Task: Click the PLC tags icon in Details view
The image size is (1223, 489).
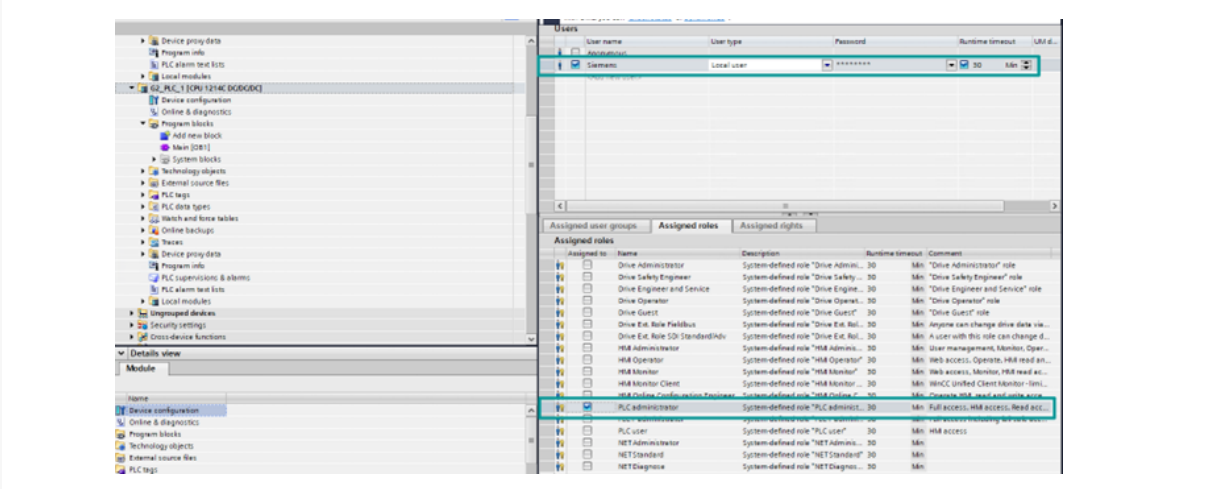Action: tap(121, 469)
